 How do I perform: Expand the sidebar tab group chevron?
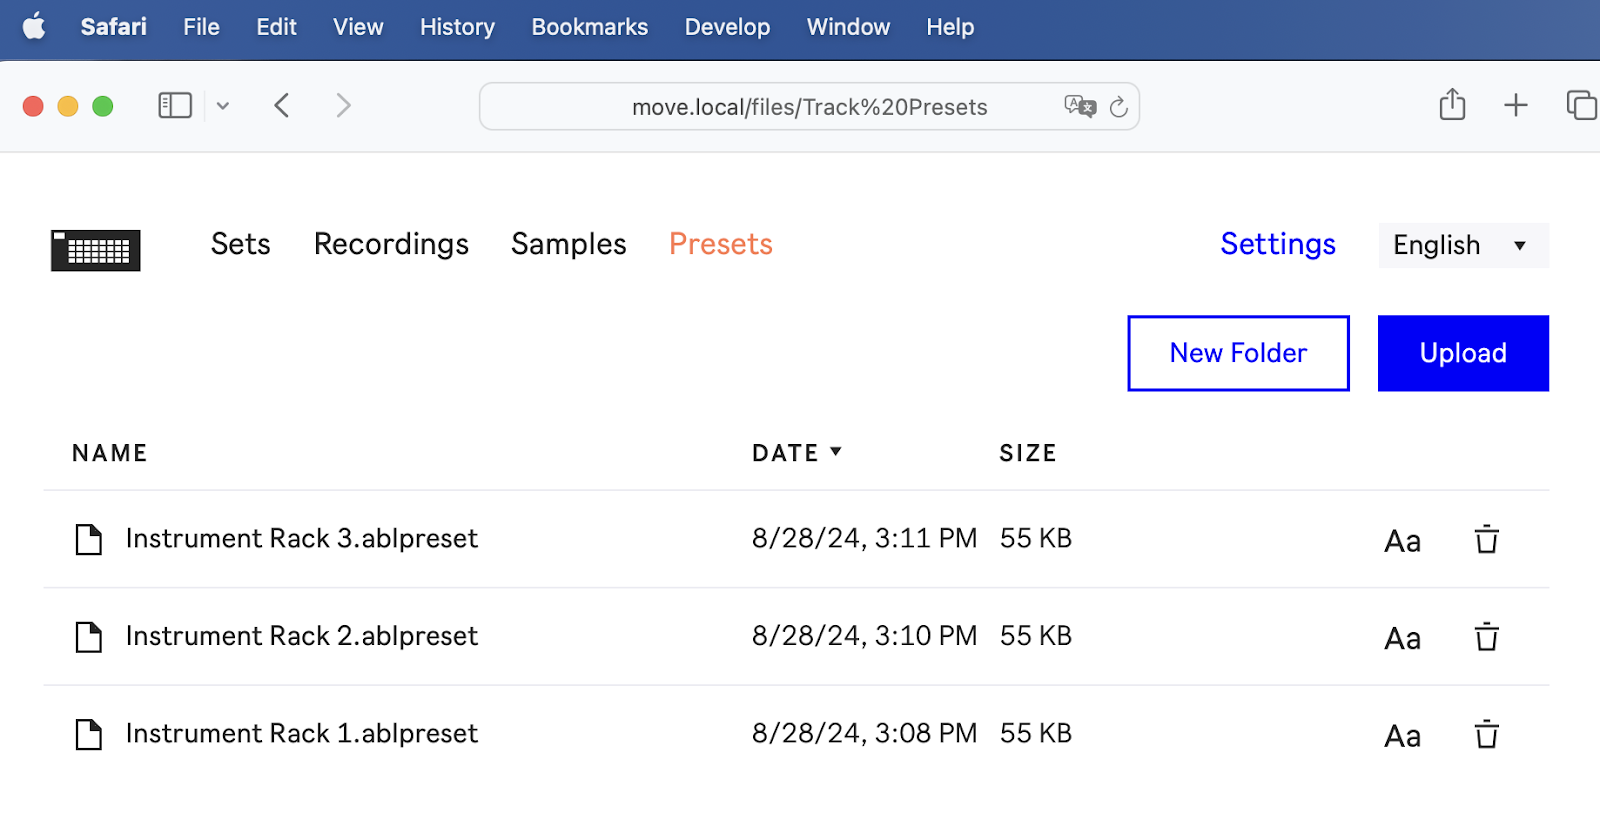[223, 106]
